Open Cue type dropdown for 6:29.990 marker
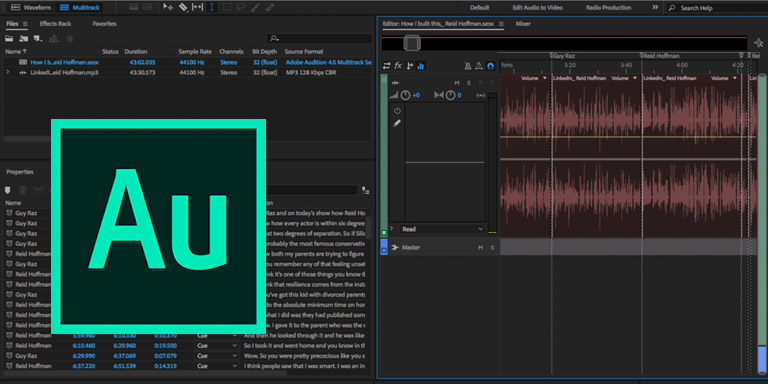Viewport: 768px width, 384px height. point(216,356)
